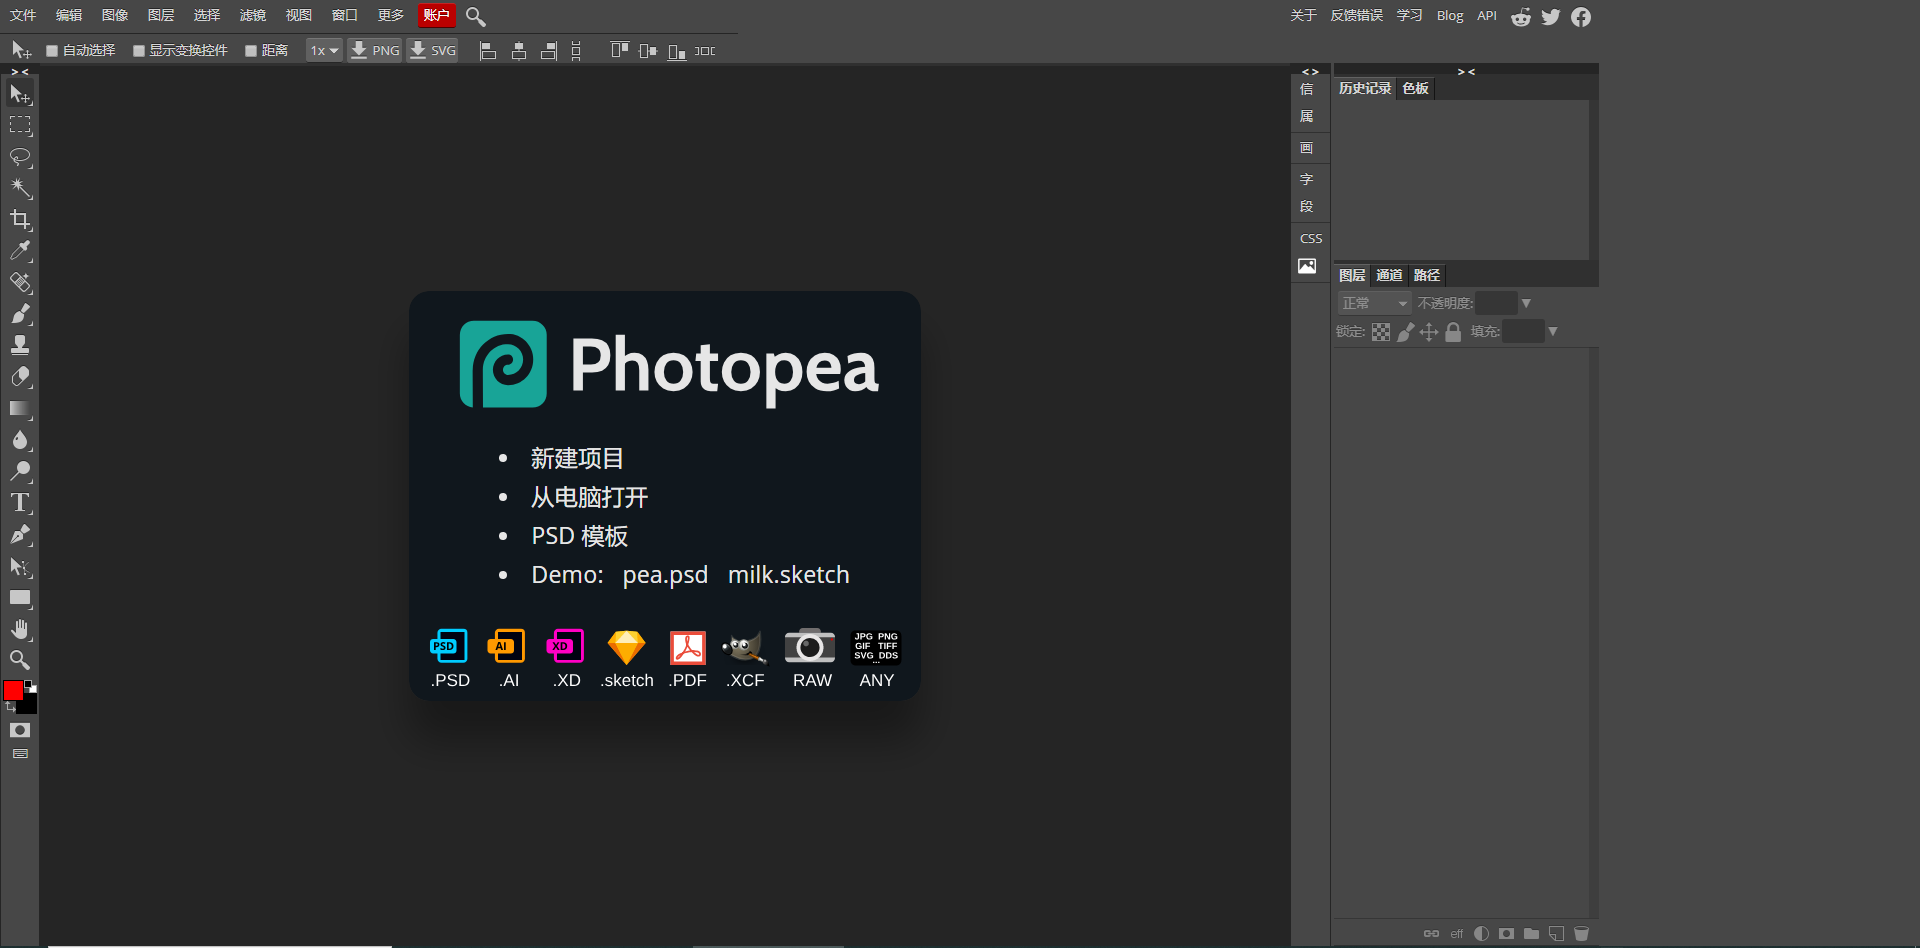Pick the Eyedropper tool
This screenshot has height=948, width=1920.
pyautogui.click(x=20, y=251)
